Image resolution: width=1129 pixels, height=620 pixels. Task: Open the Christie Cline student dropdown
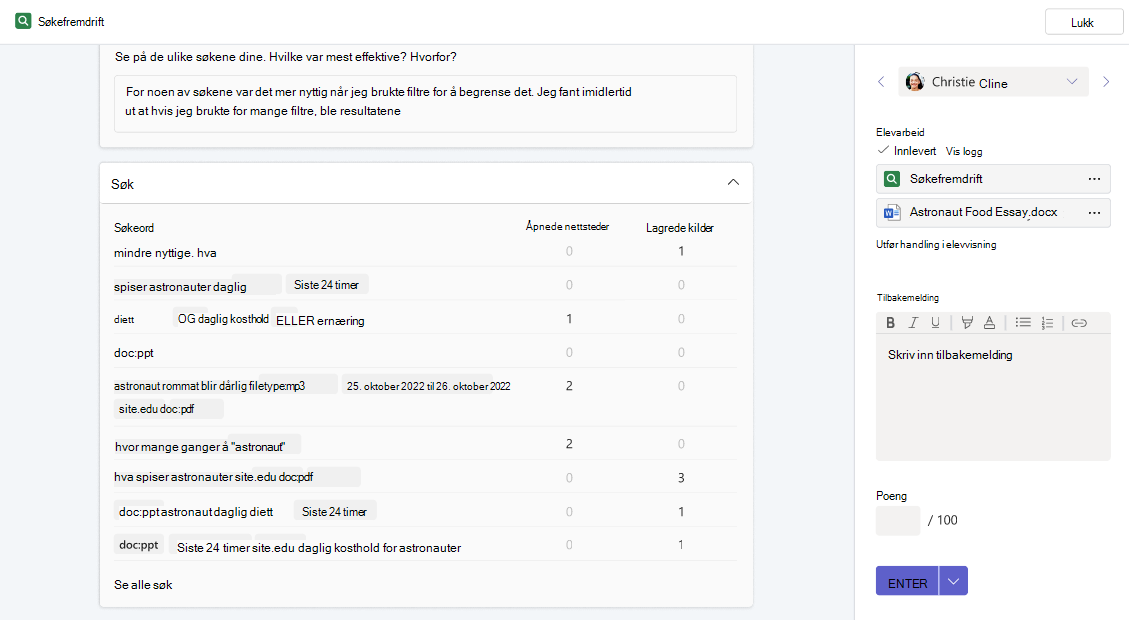[x=993, y=82]
